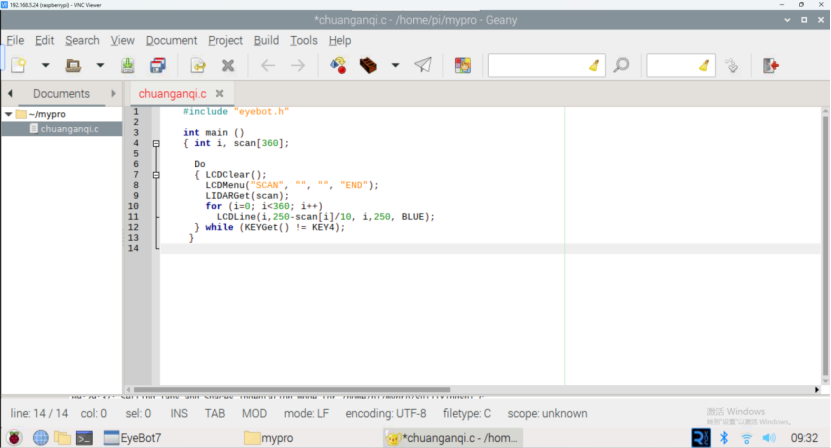Toggle the fold marker at line 7
The width and height of the screenshot is (831, 448).
(155, 174)
